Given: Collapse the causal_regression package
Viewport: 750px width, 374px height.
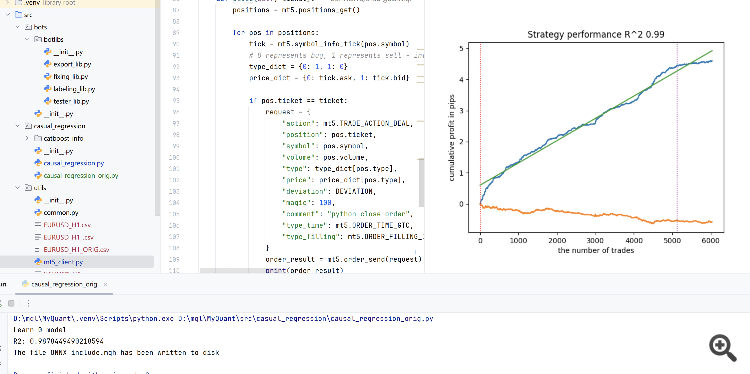Looking at the screenshot, I should [18, 126].
